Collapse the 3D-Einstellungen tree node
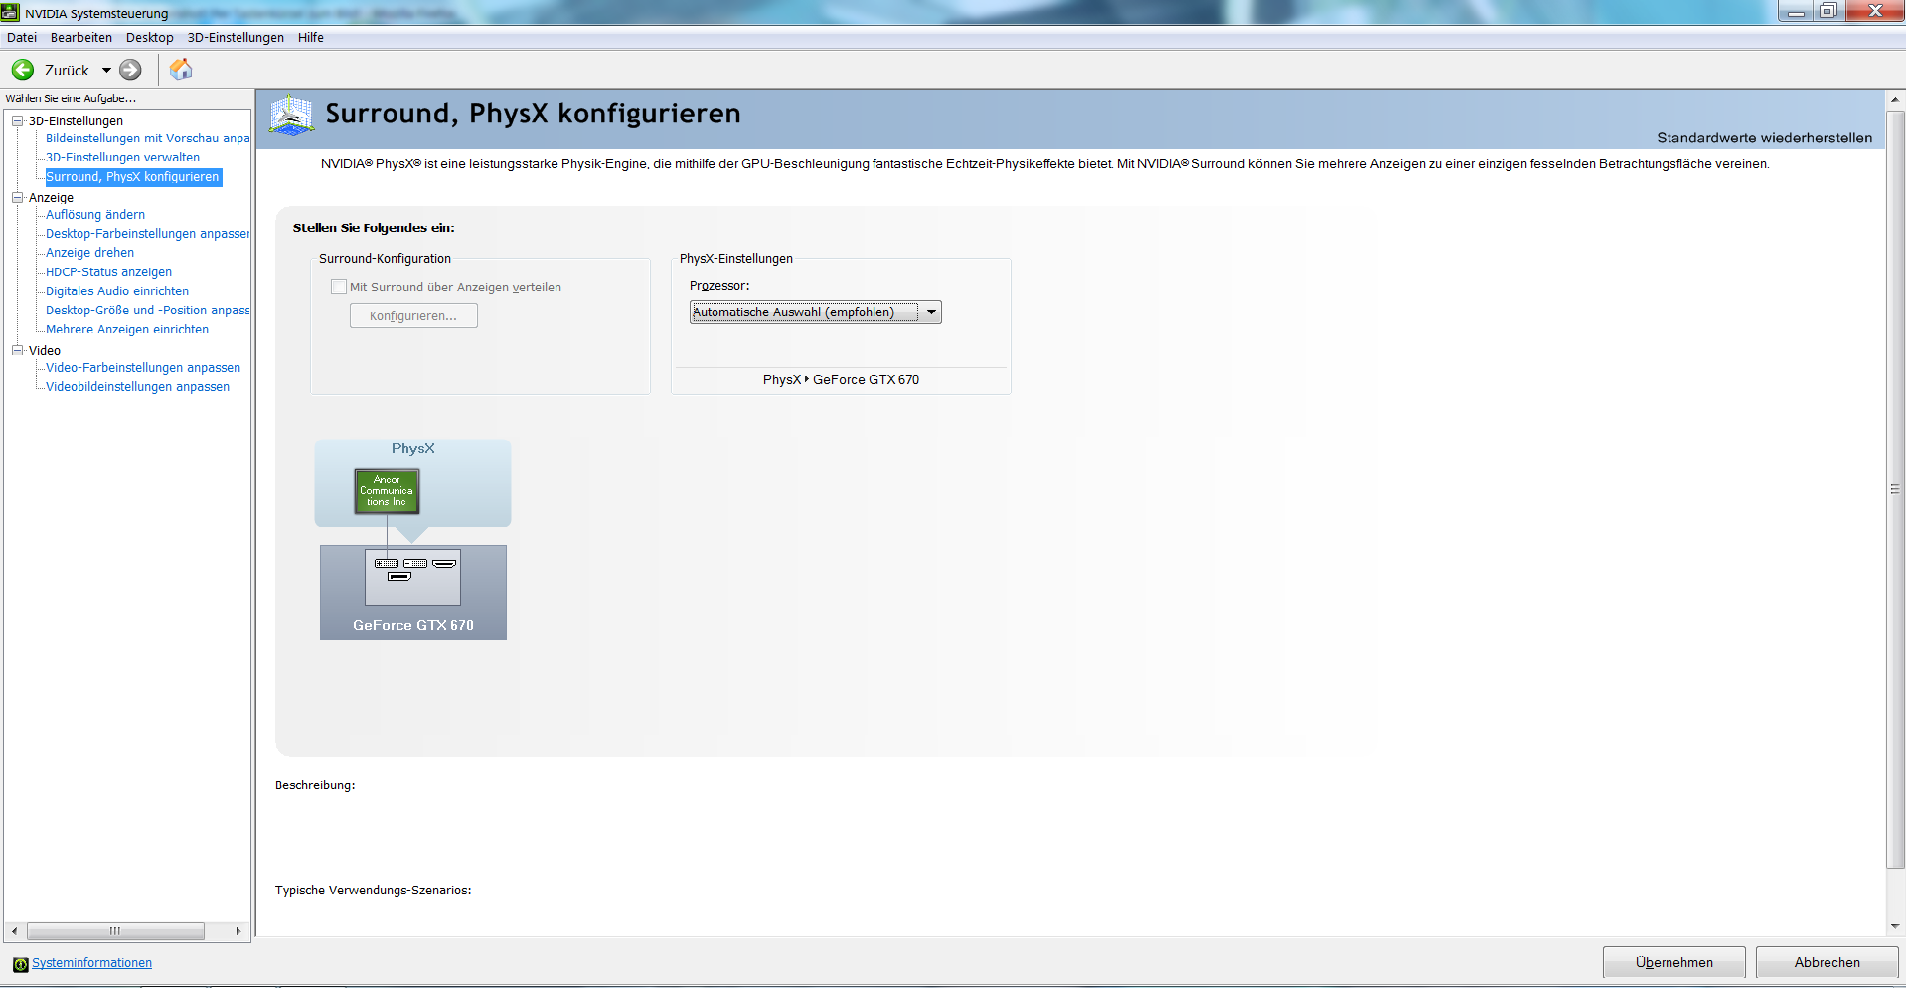 [17, 121]
